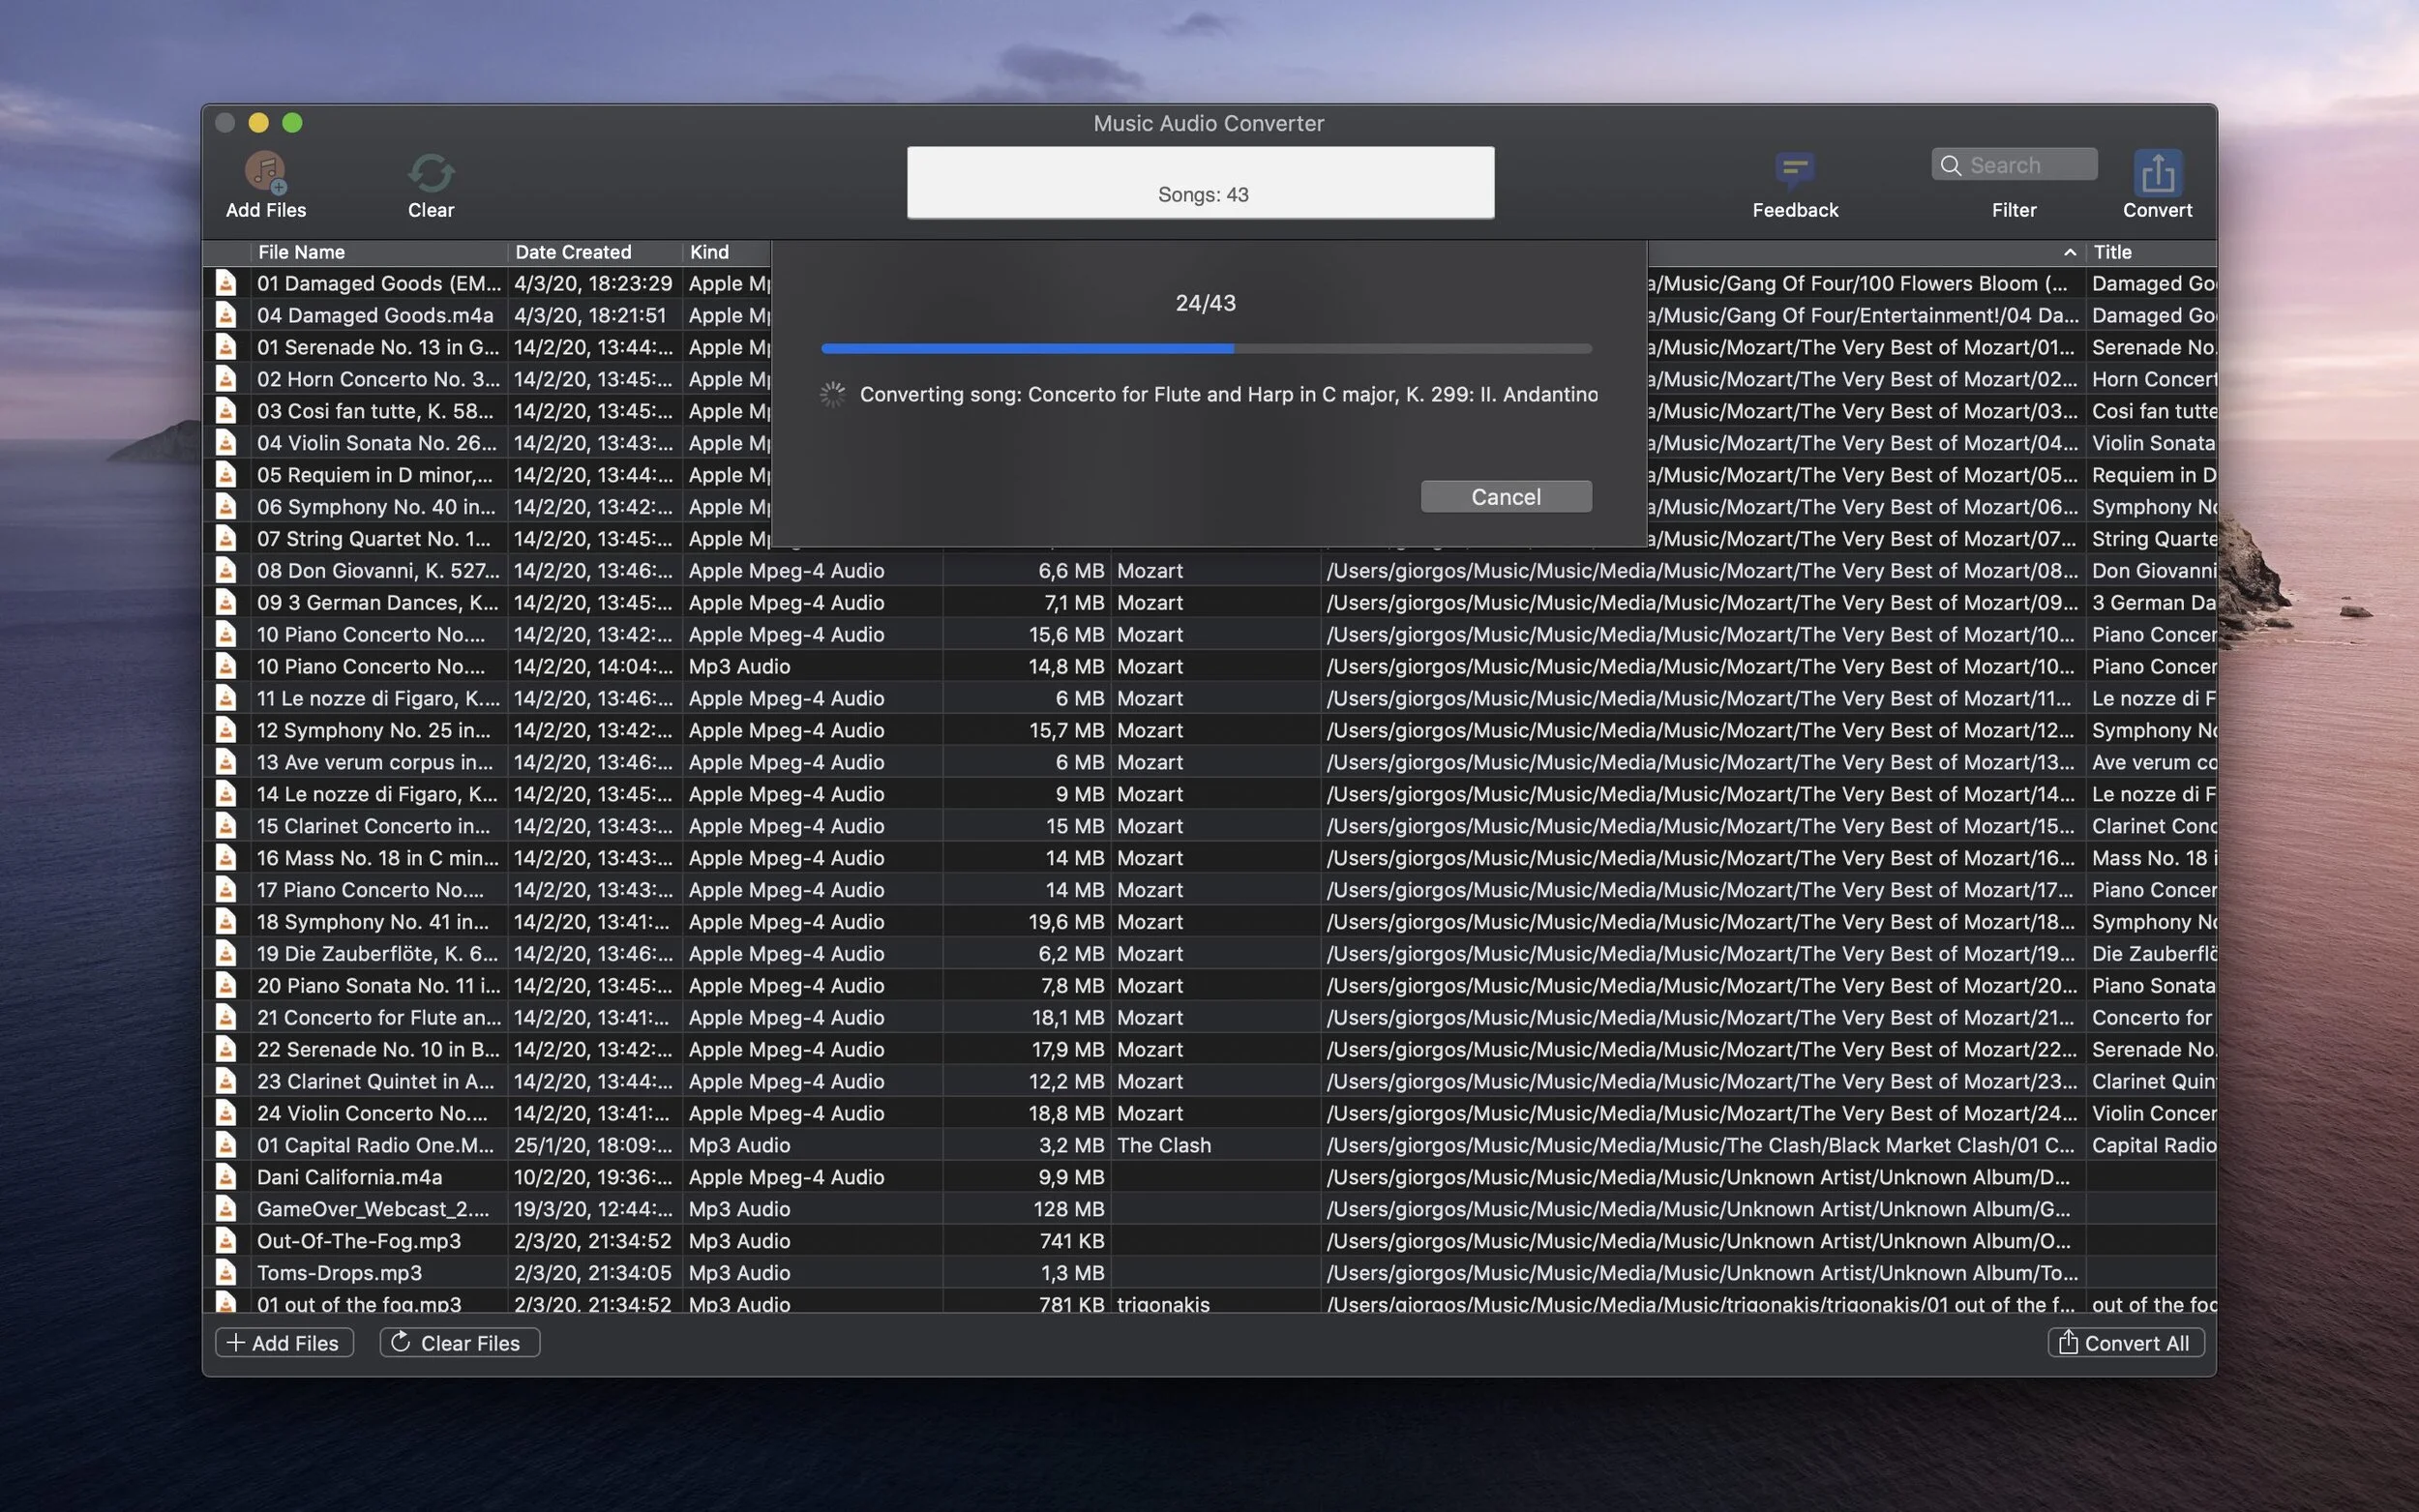
Task: Cancel the song conversion
Action: [x=1505, y=497]
